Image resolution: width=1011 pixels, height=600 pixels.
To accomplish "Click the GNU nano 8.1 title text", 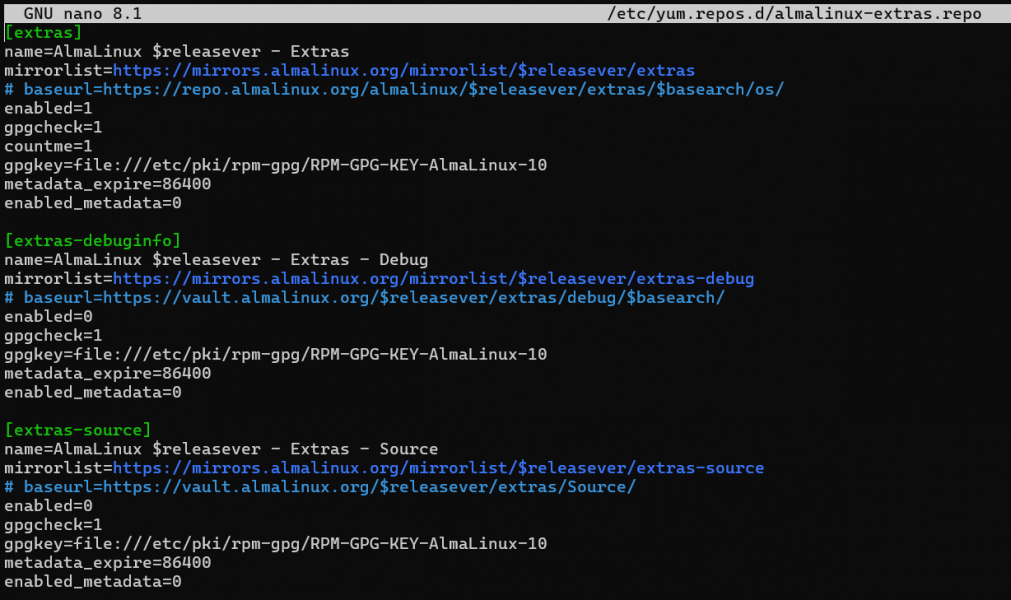I will click(x=83, y=14).
